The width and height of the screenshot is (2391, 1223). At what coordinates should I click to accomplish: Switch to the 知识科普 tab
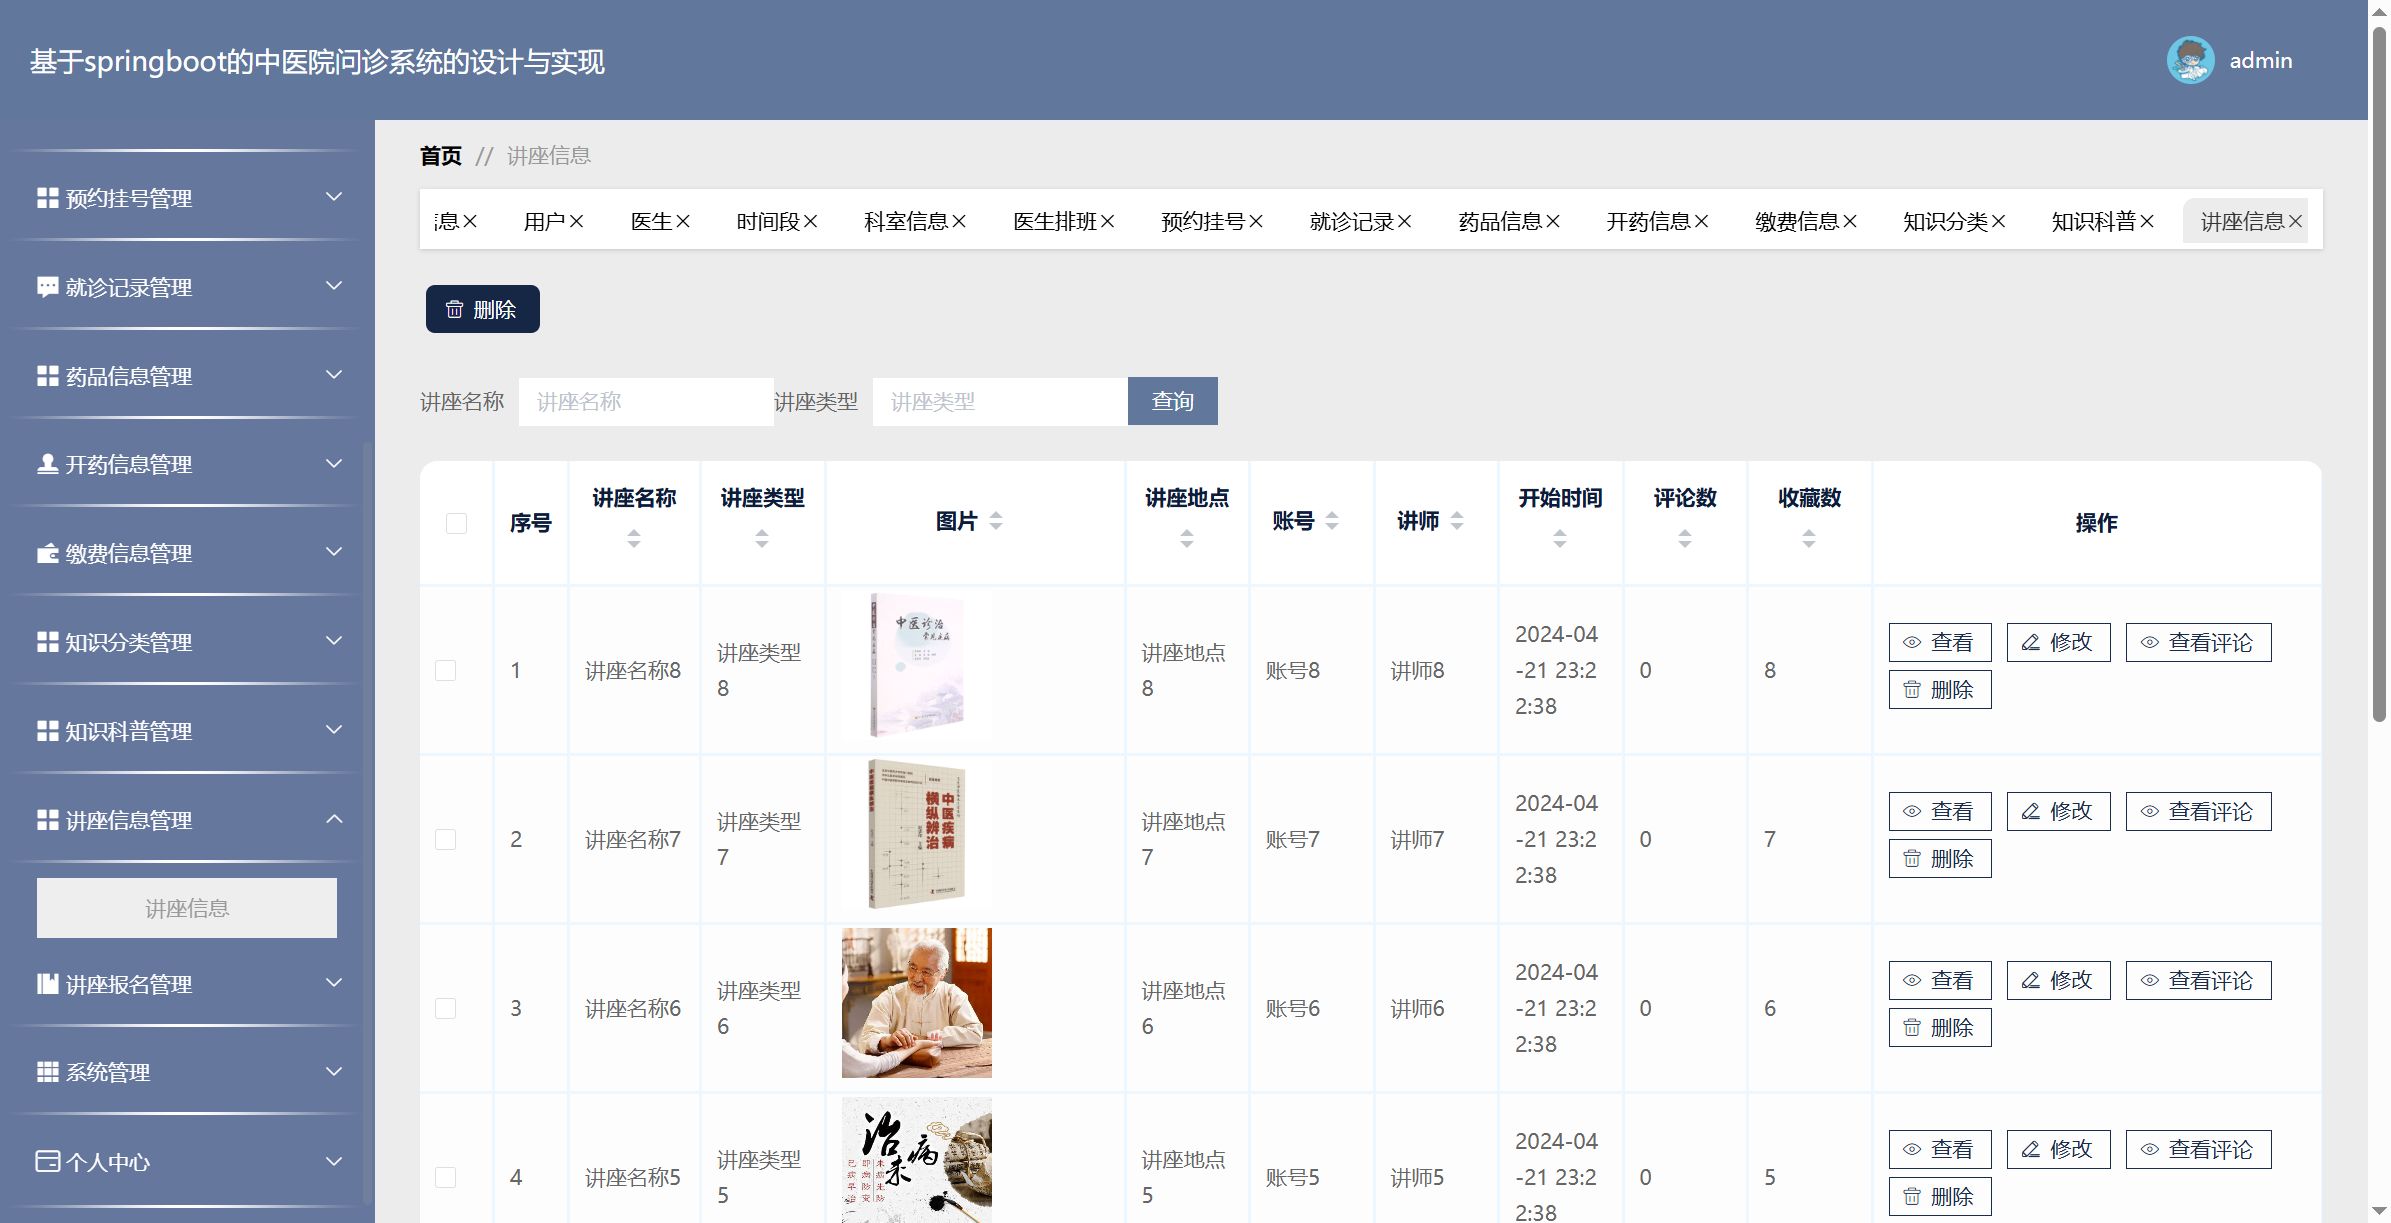pyautogui.click(x=2094, y=221)
